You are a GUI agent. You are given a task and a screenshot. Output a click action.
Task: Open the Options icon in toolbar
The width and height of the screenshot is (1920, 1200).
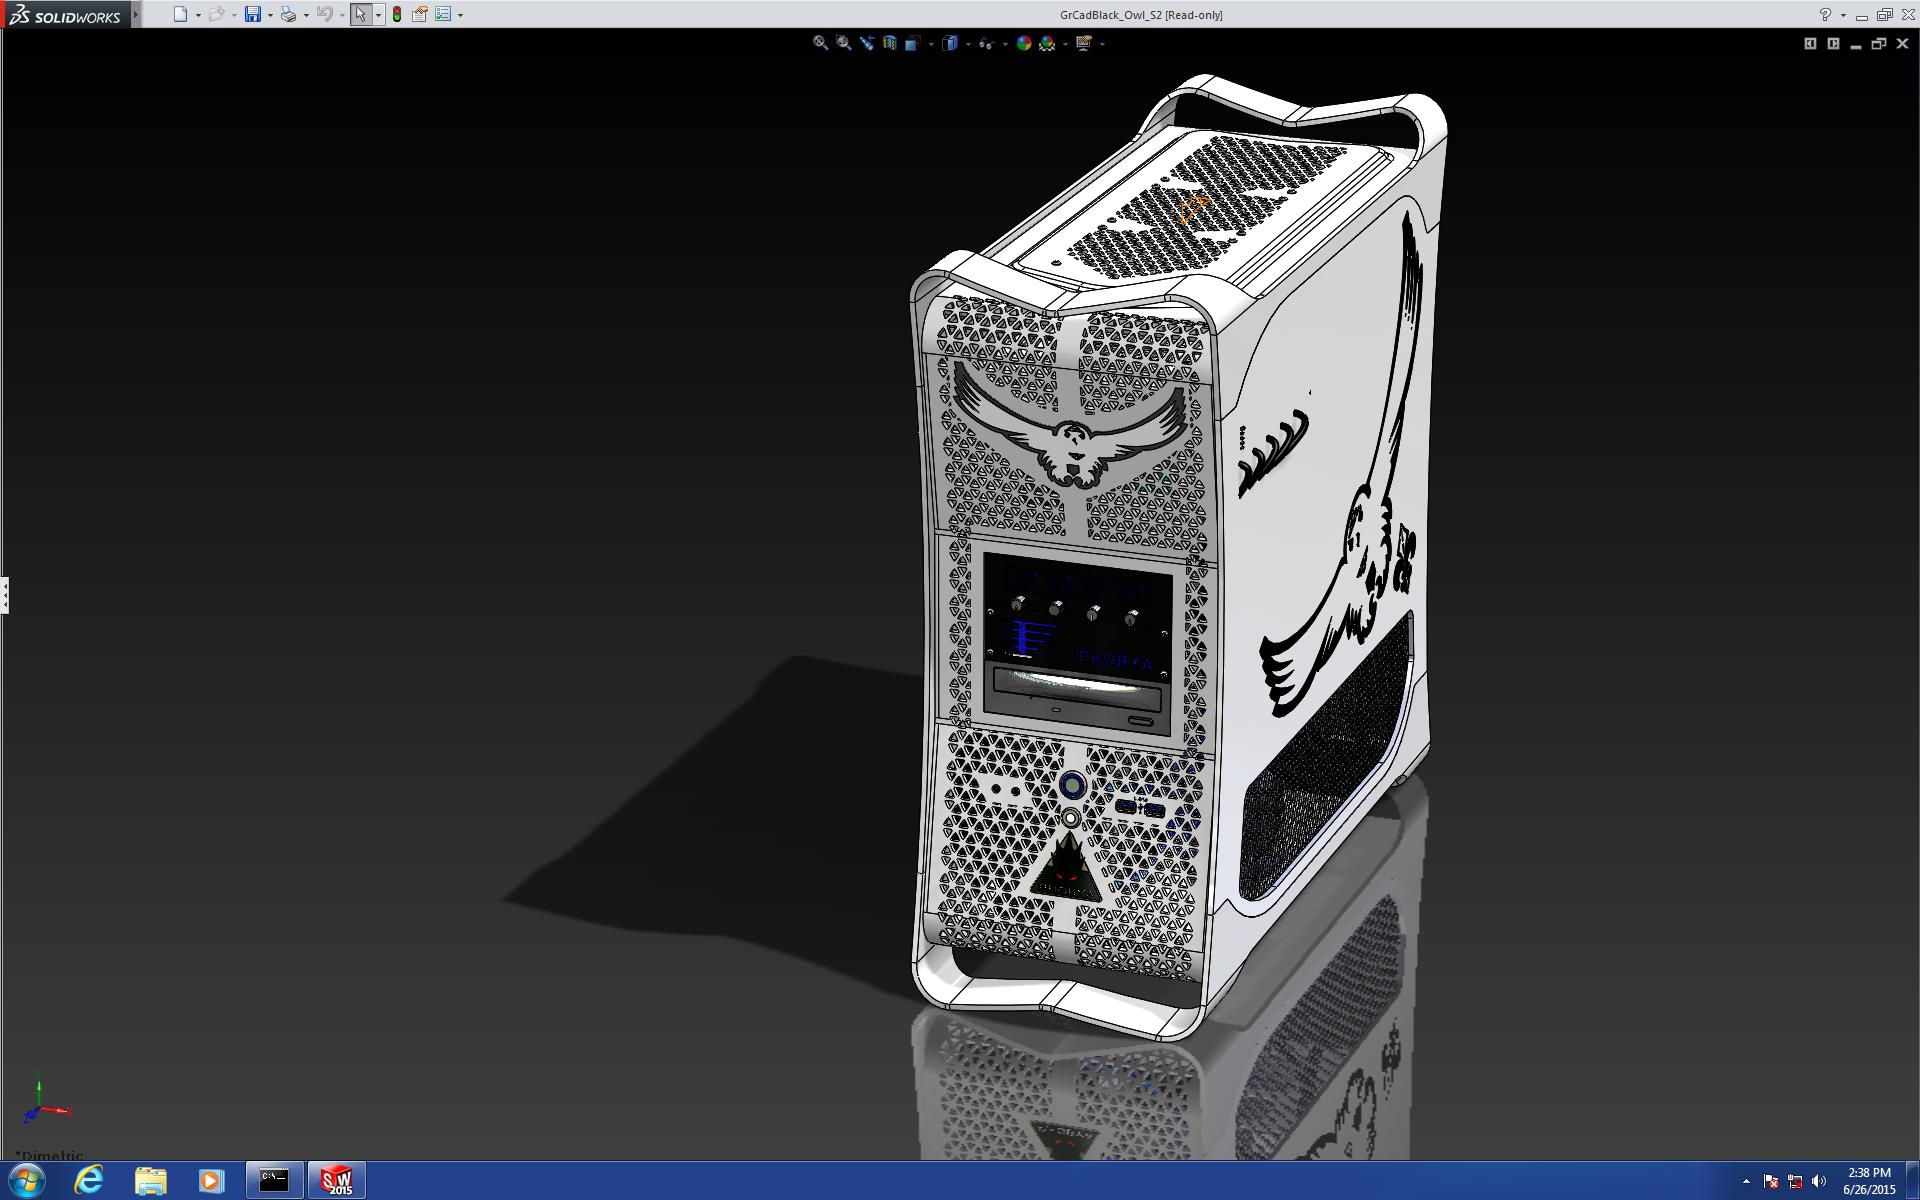pos(443,14)
